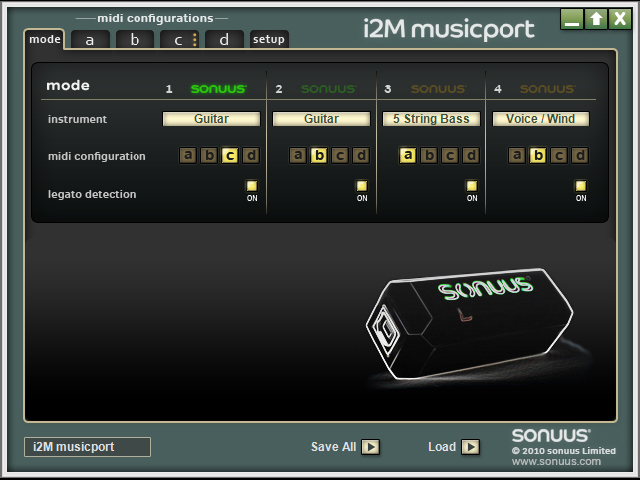Image resolution: width=640 pixels, height=480 pixels.
Task: Select mode 1 green Sonuus logo
Action: coord(219,89)
